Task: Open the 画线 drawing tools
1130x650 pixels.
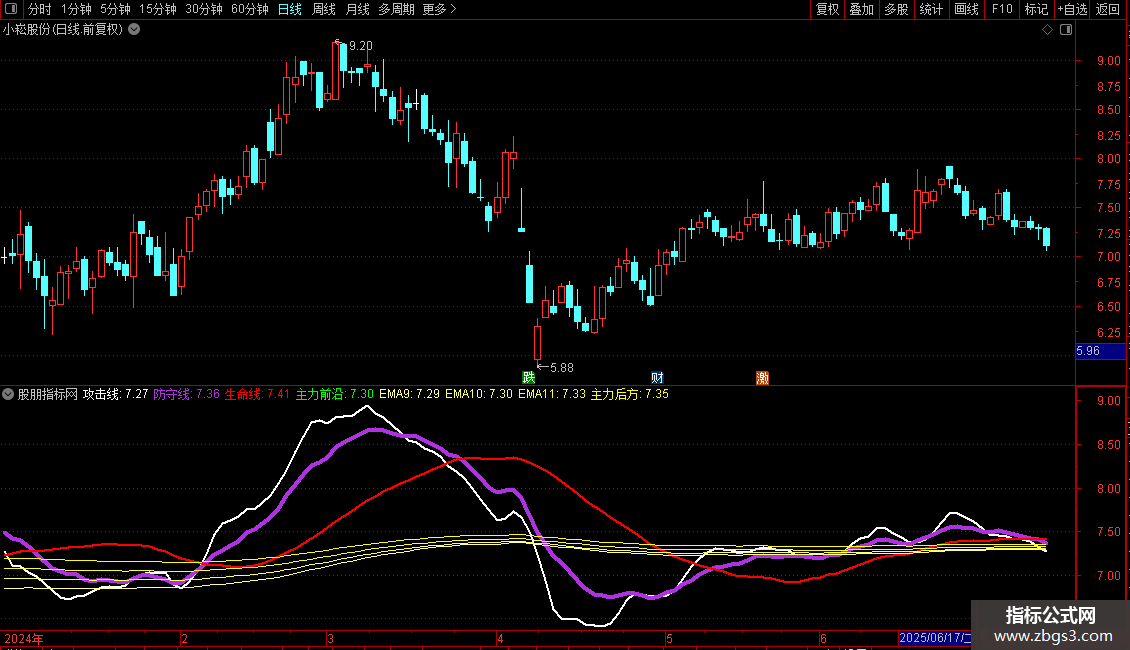Action: pos(966,9)
